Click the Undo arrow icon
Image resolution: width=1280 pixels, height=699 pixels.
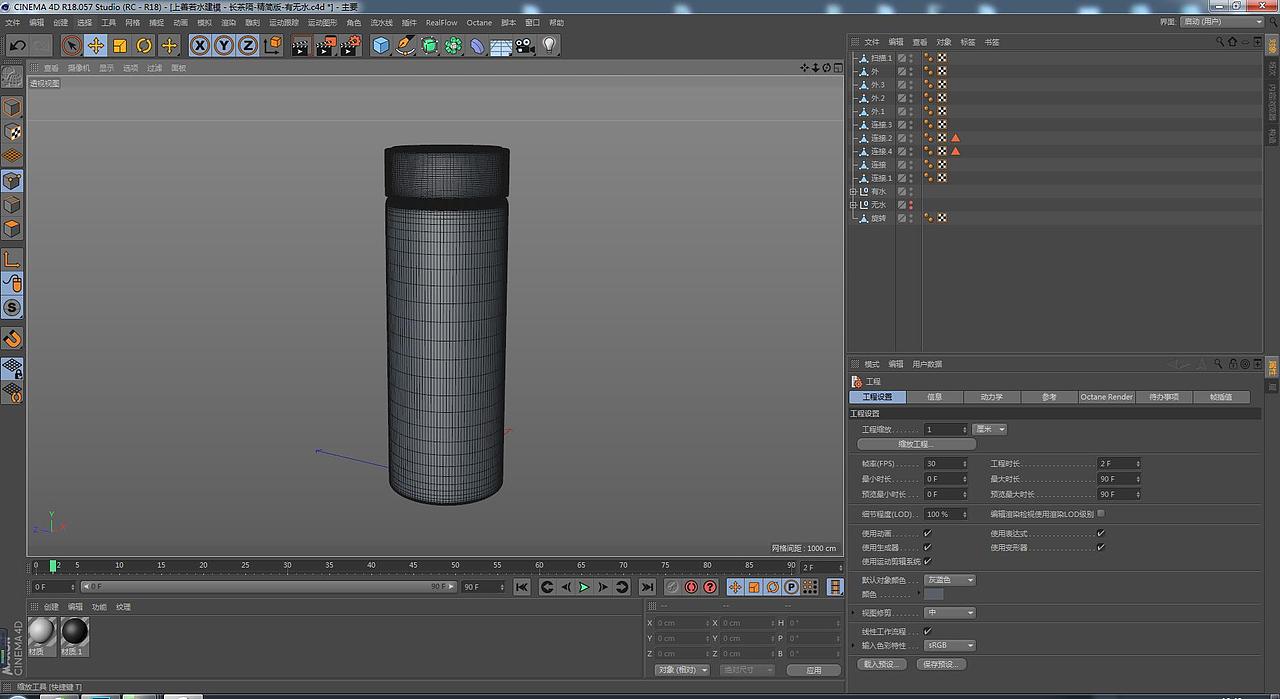pos(17,45)
